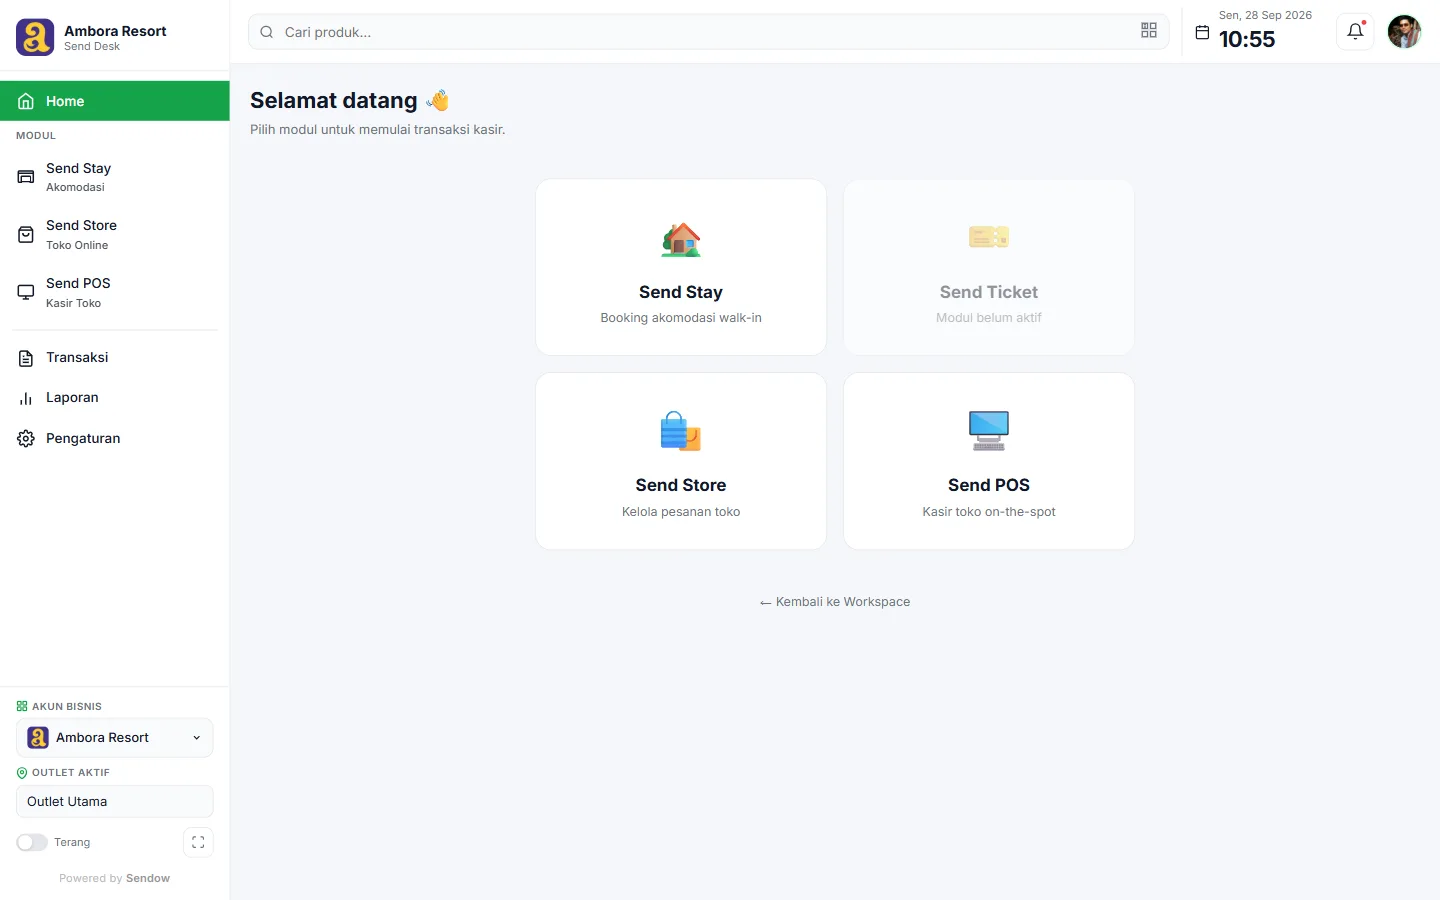This screenshot has width=1440, height=900.
Task: Open the Send Store module card
Action: 681,461
